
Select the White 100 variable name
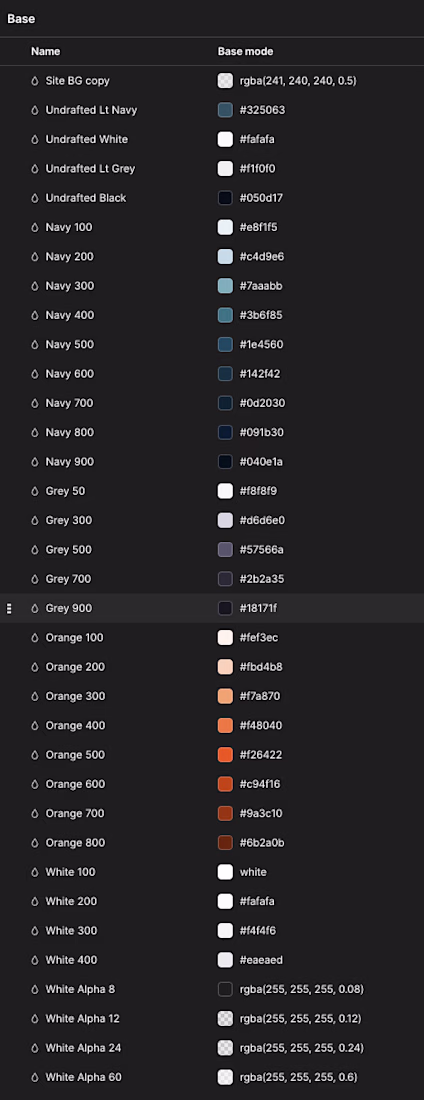click(70, 872)
